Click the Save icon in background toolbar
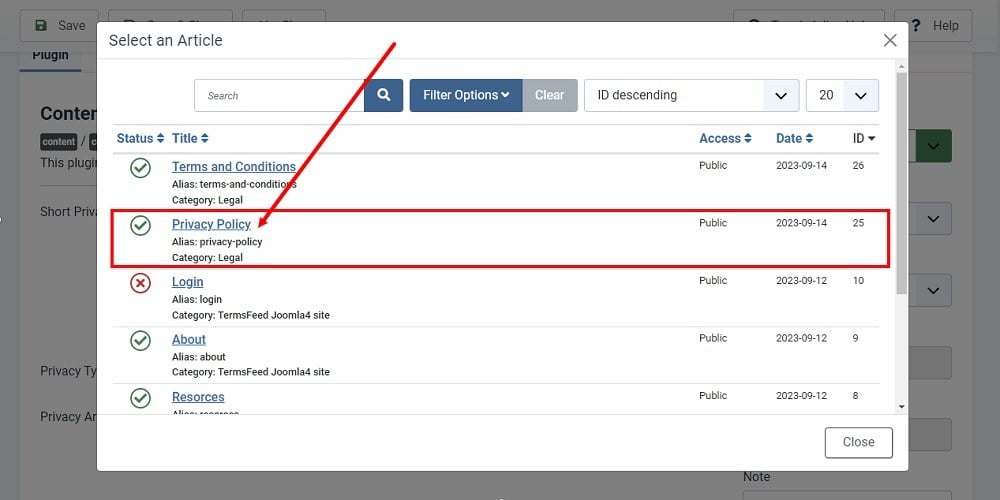 (41, 26)
